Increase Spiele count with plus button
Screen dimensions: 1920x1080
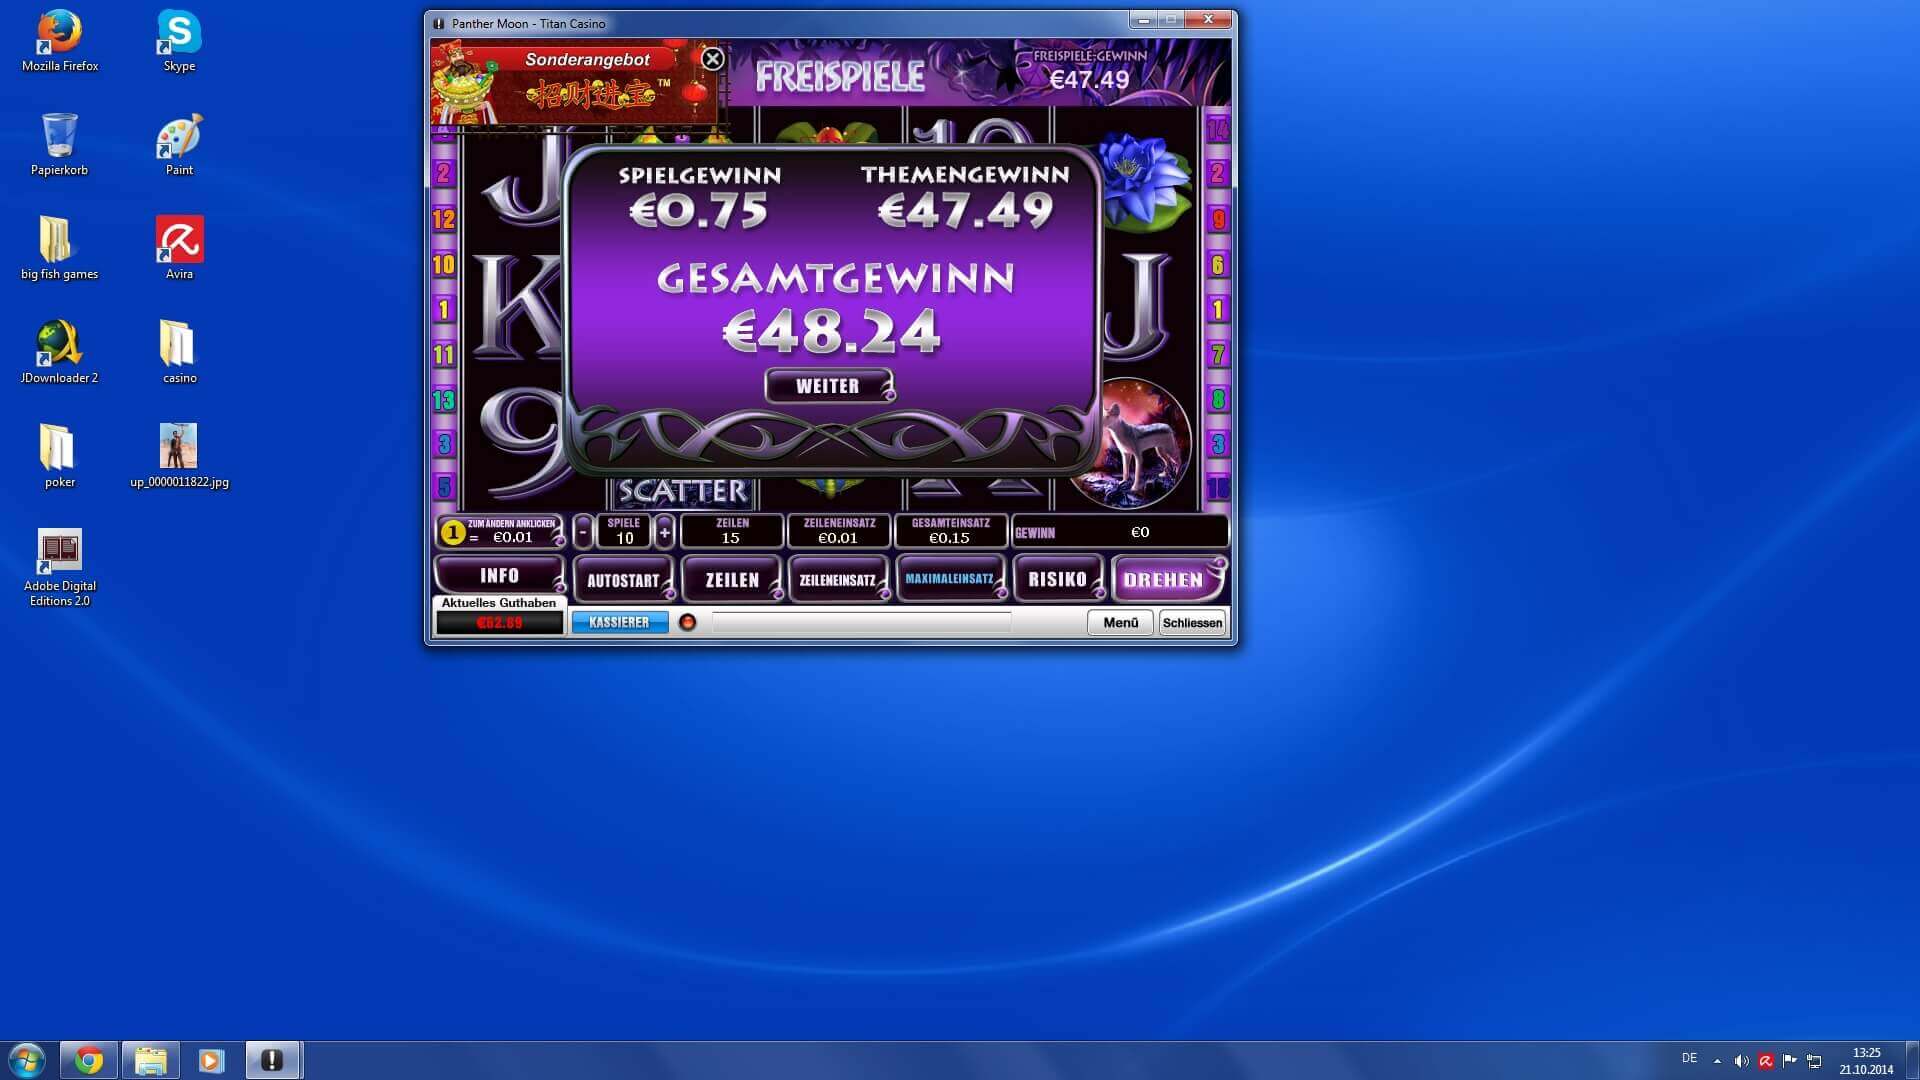pos(664,532)
